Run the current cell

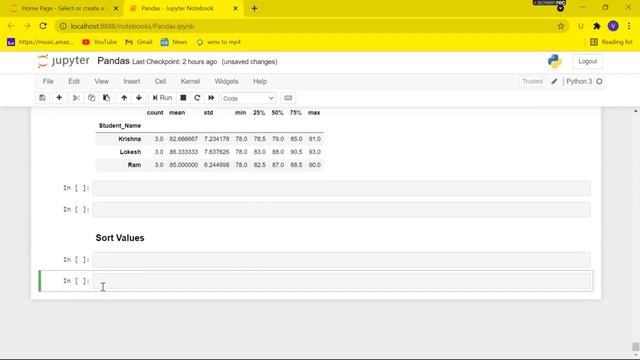coord(162,98)
